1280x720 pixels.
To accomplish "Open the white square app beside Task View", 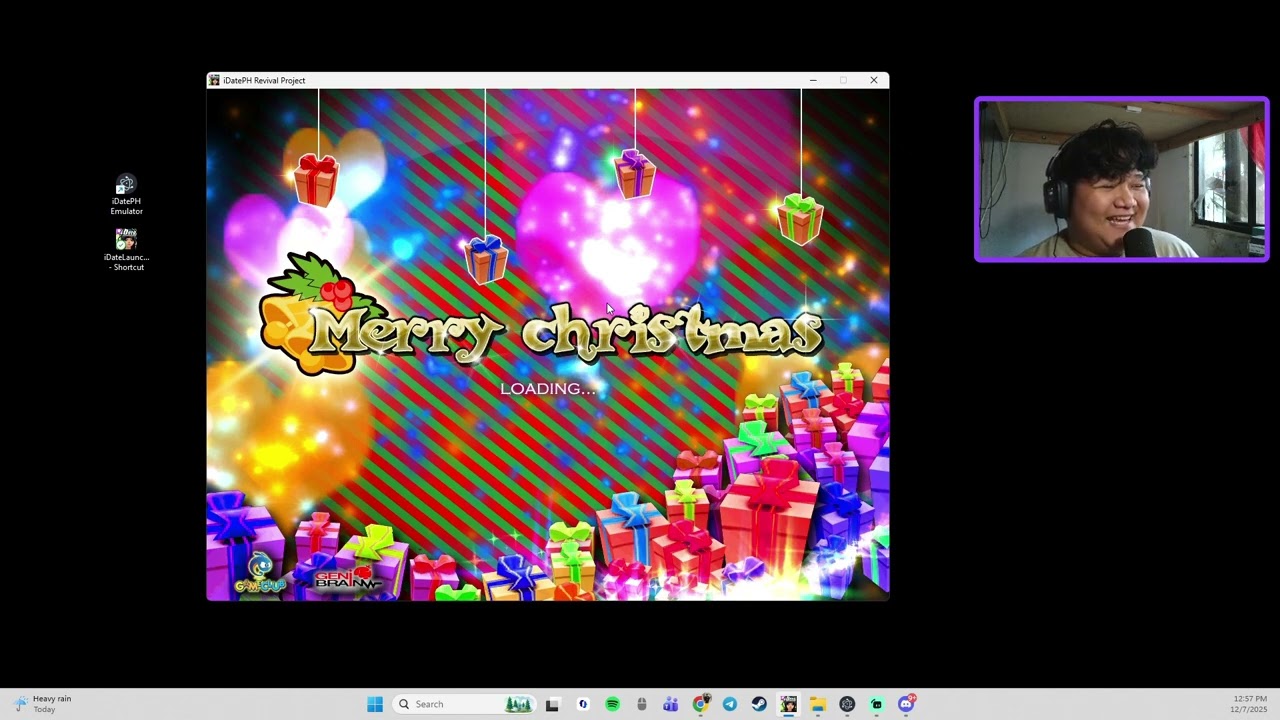I will click(x=583, y=704).
